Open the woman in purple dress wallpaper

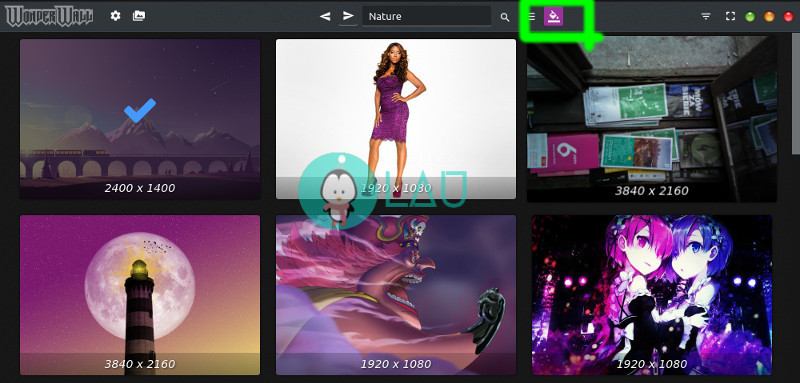396,119
